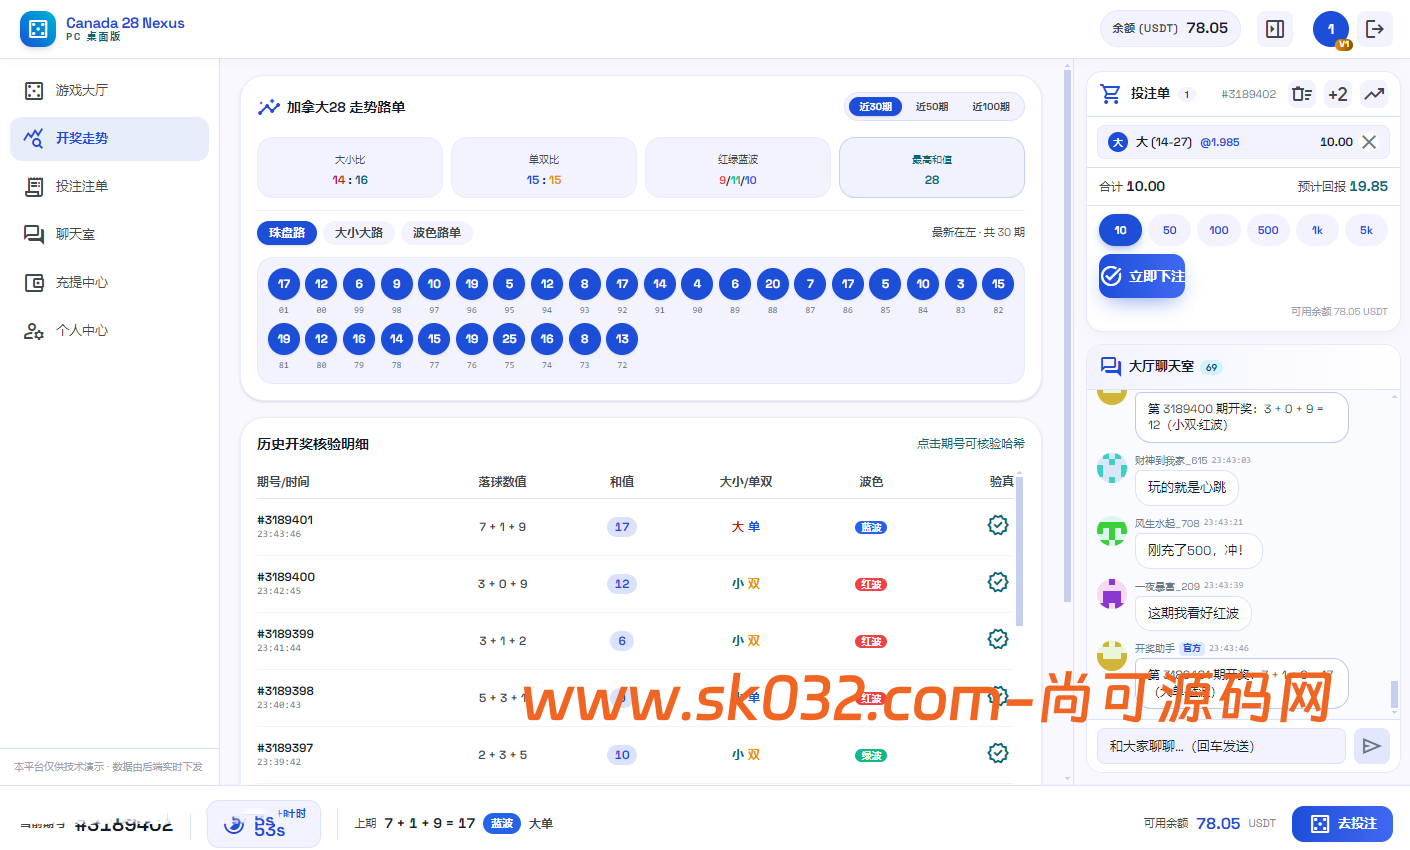The height and width of the screenshot is (850, 1410).
Task: Switch to the 波色路单 tab
Action: tap(437, 233)
